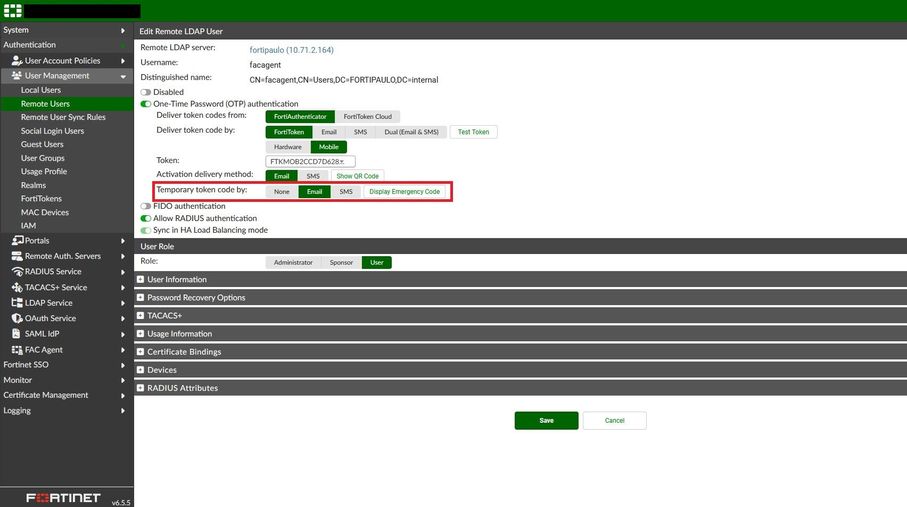Image resolution: width=907 pixels, height=507 pixels.
Task: Set temporary token code by SMS
Action: coord(346,192)
